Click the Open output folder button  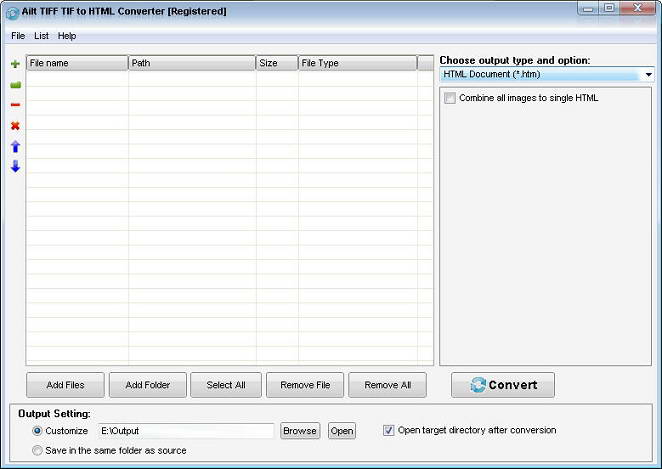[342, 431]
